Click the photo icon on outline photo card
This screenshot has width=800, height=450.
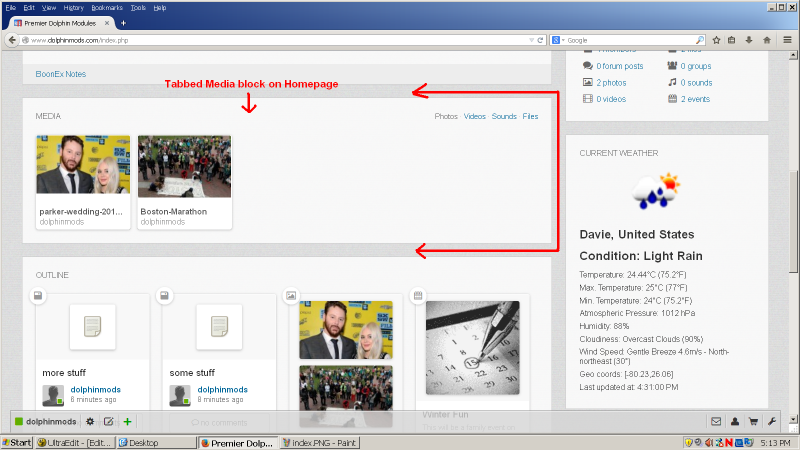pos(291,295)
